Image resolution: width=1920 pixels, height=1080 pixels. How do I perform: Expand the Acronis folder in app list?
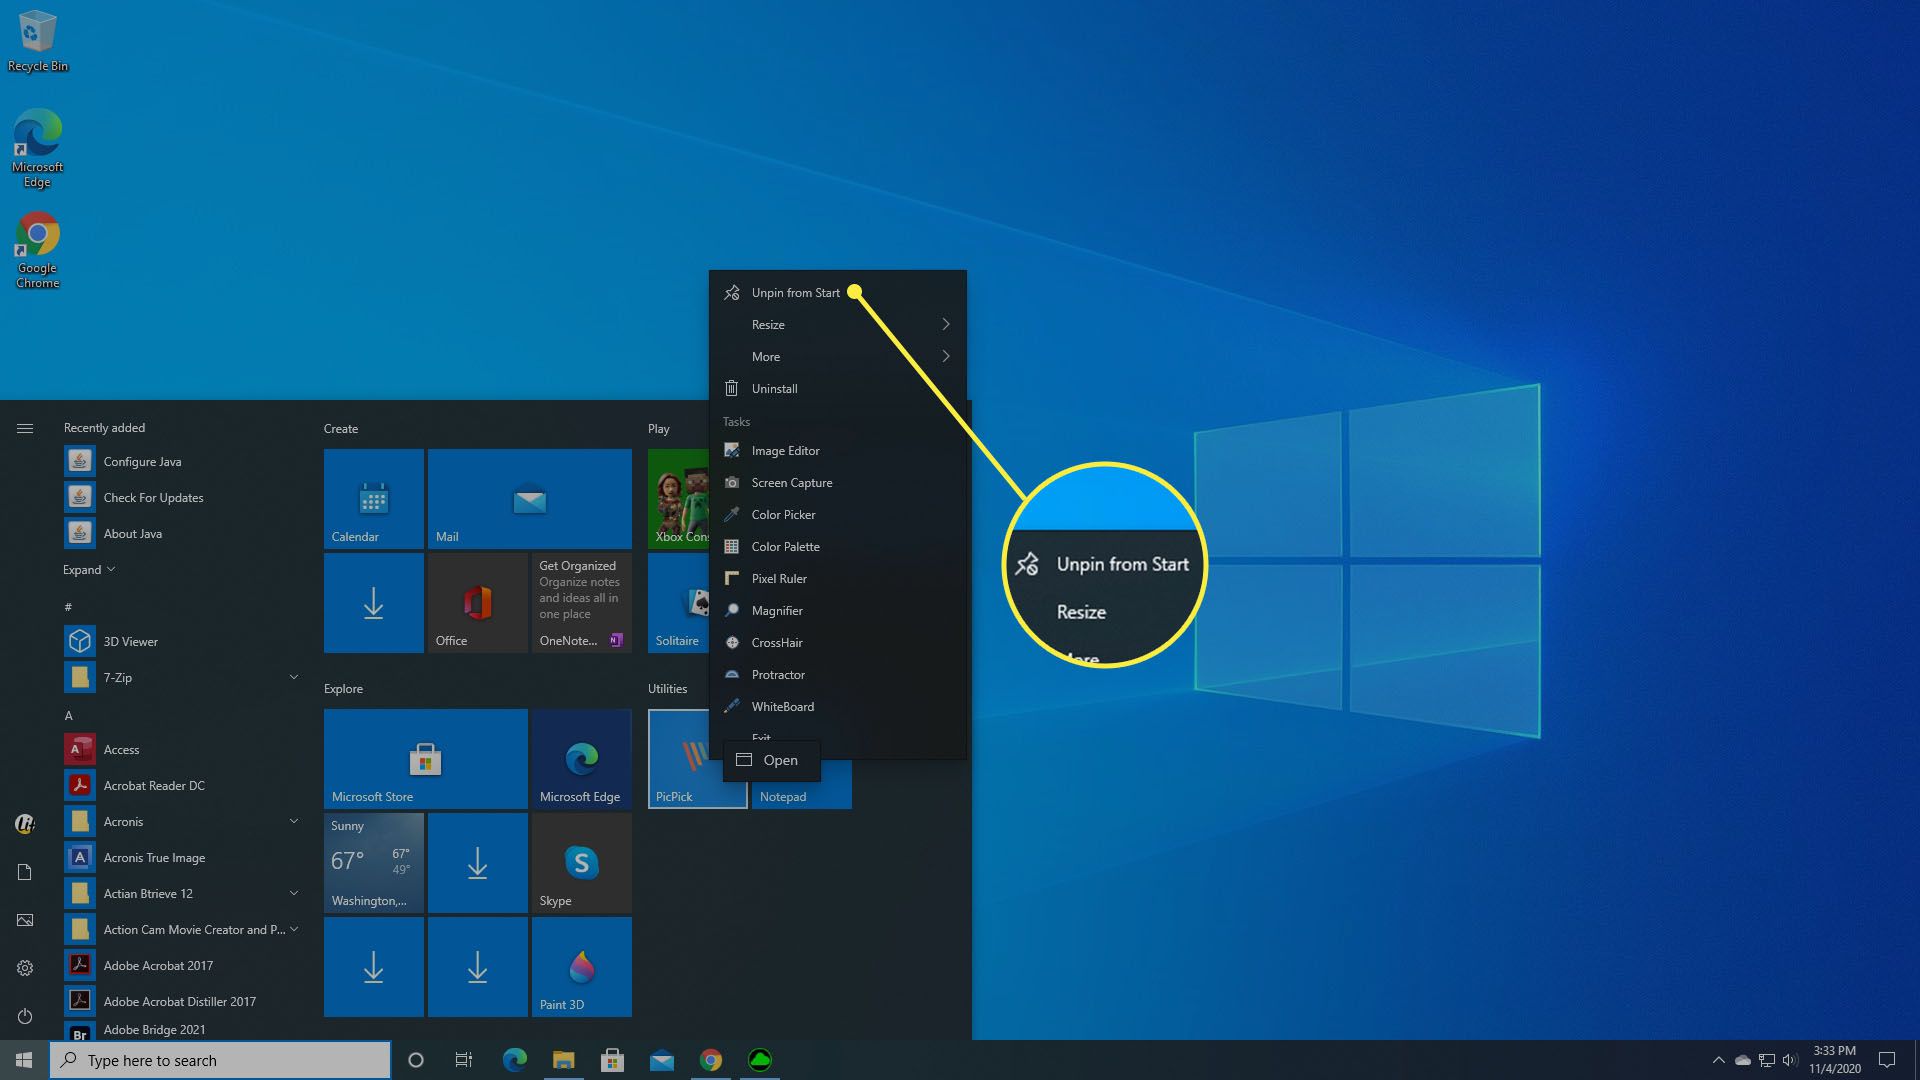point(293,820)
